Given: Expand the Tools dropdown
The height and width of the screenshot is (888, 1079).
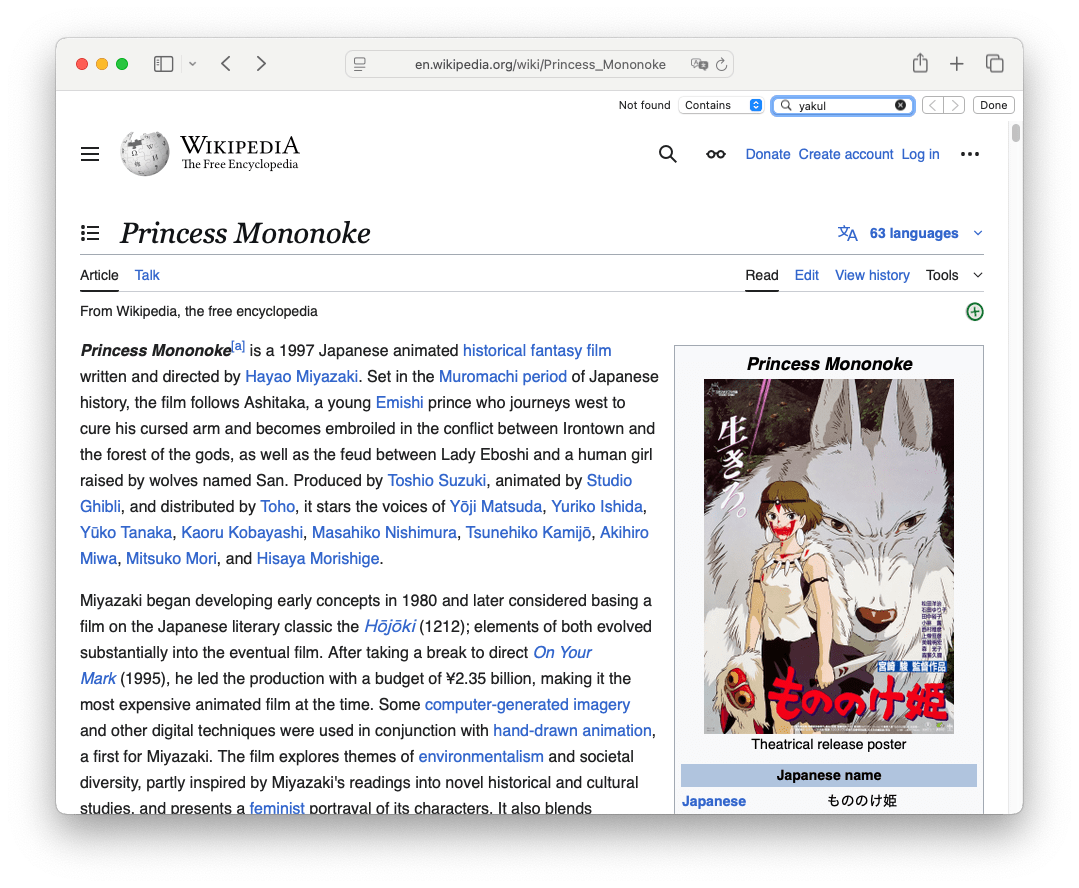Looking at the screenshot, I should (954, 275).
